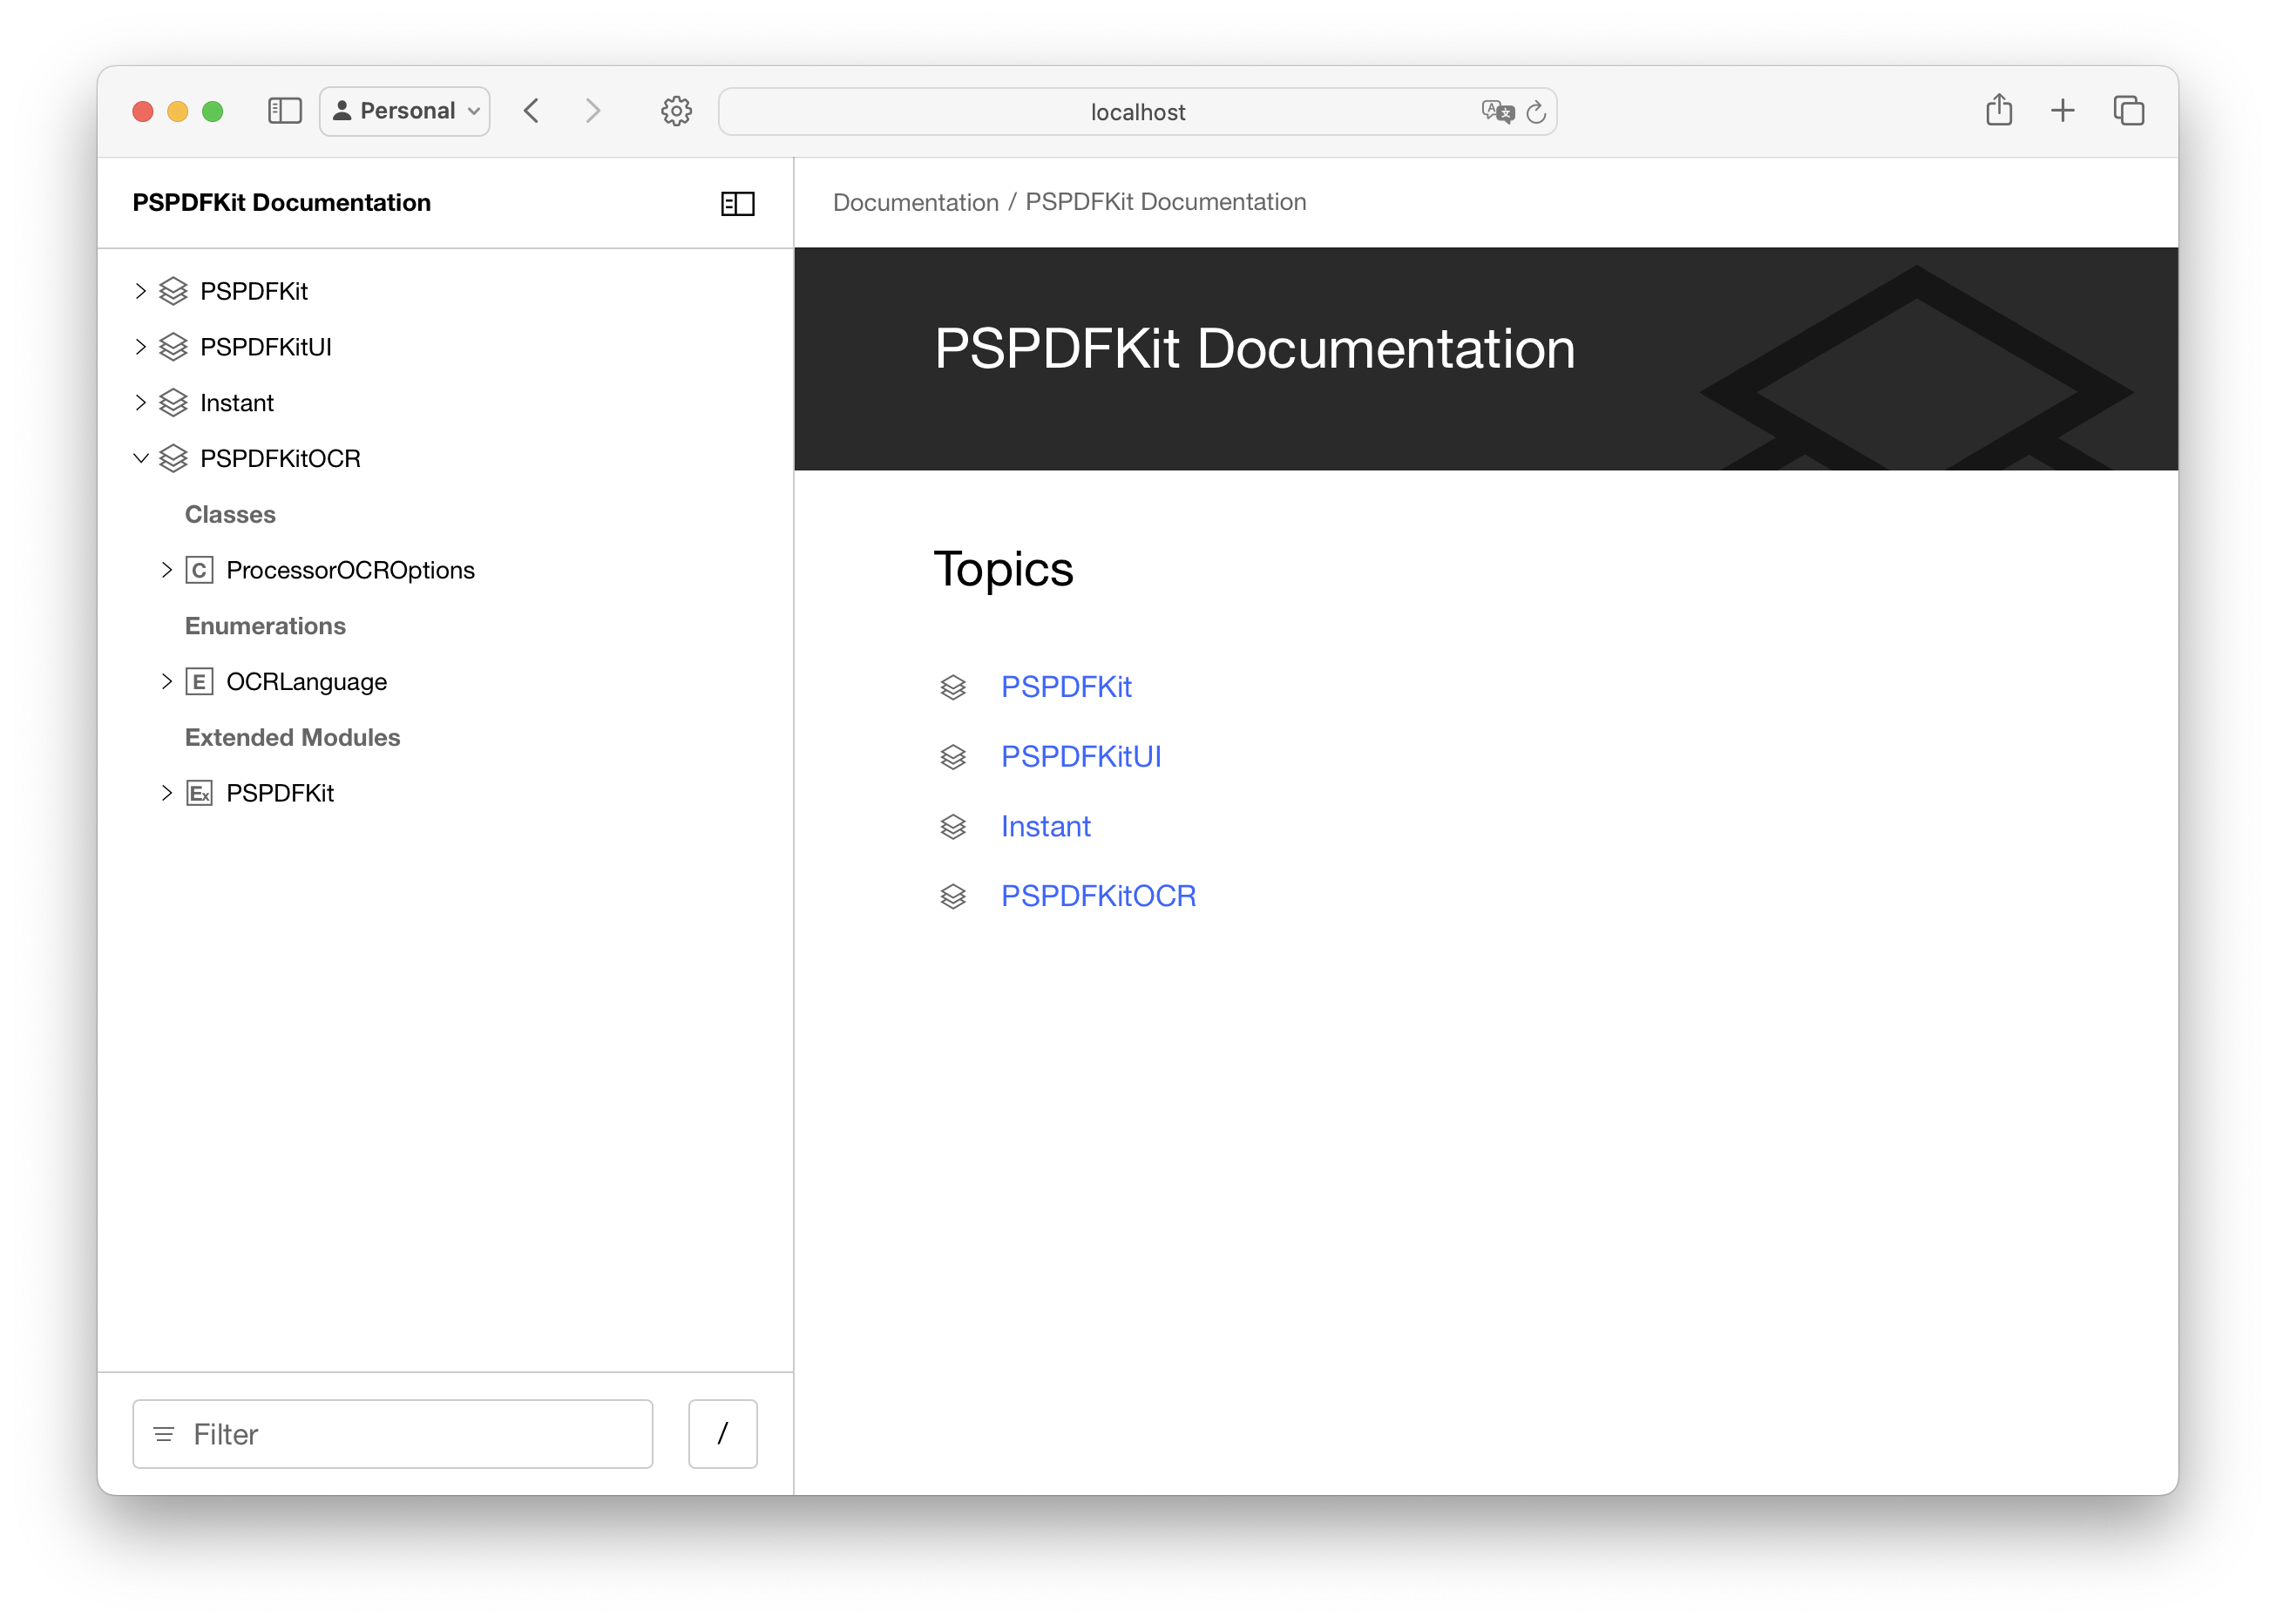Click the enumeration icon beside OCRLanguage
Viewport: 2276px width, 1624px height.
pos(200,681)
